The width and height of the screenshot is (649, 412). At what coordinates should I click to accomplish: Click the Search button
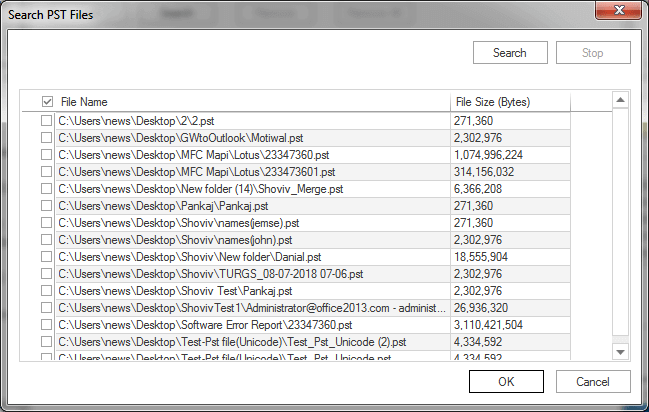point(510,53)
